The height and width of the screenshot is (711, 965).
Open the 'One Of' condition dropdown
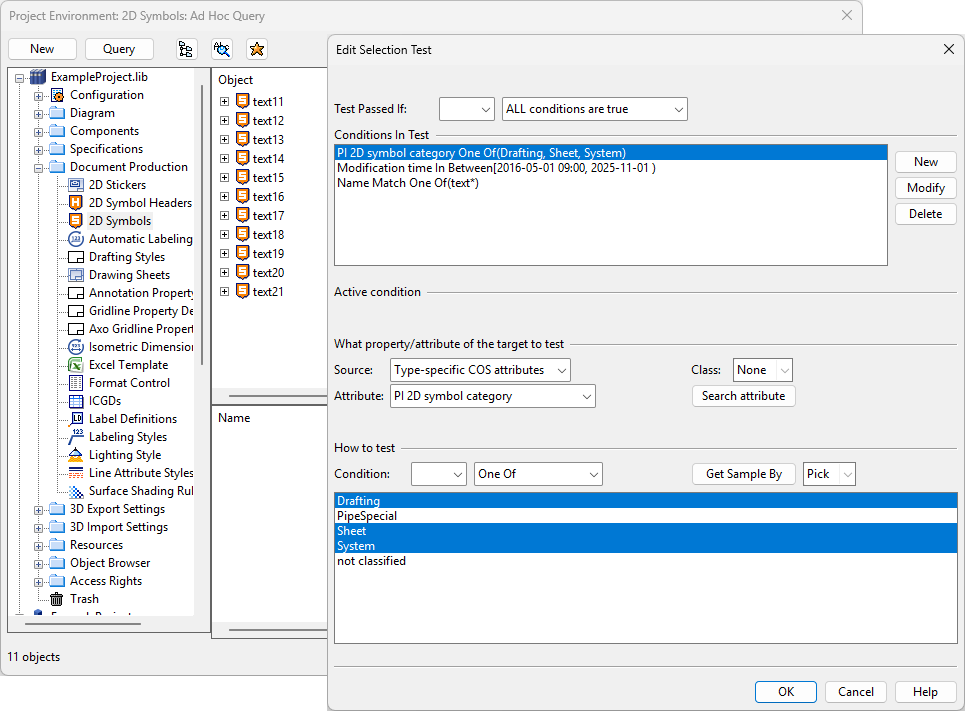pos(538,474)
